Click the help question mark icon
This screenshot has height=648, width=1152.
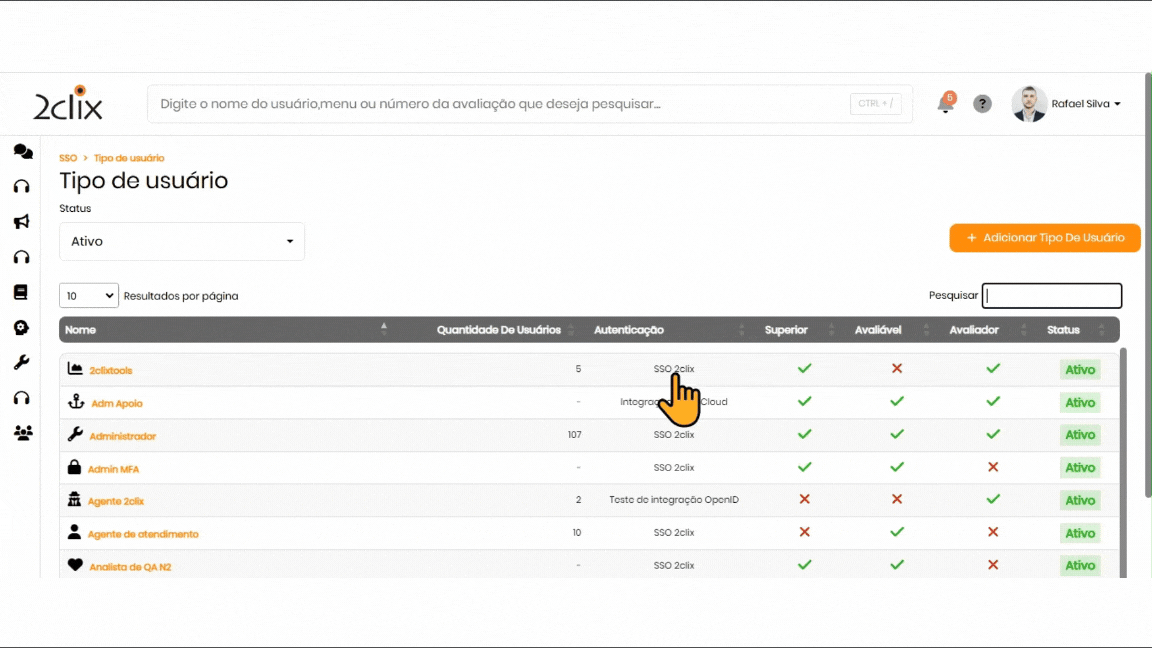[982, 104]
